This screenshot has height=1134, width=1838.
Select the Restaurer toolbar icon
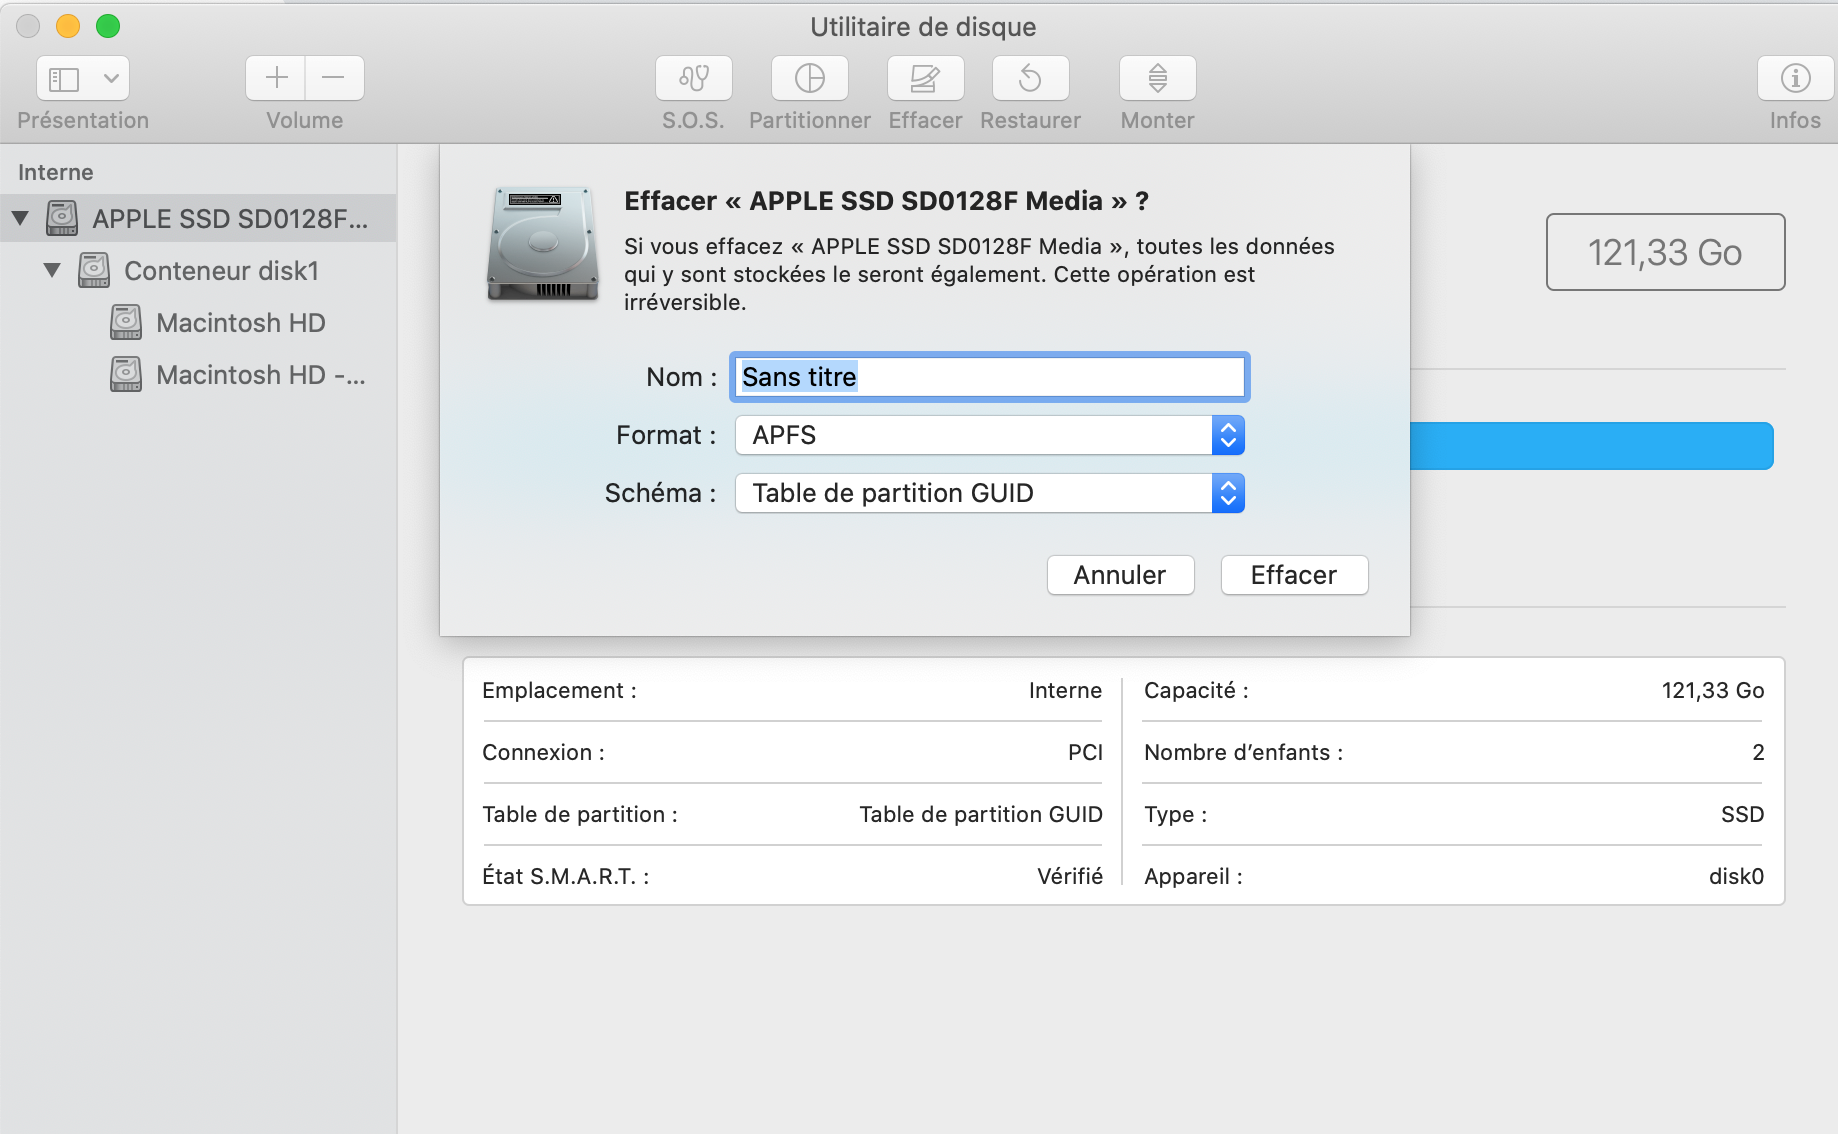1030,78
